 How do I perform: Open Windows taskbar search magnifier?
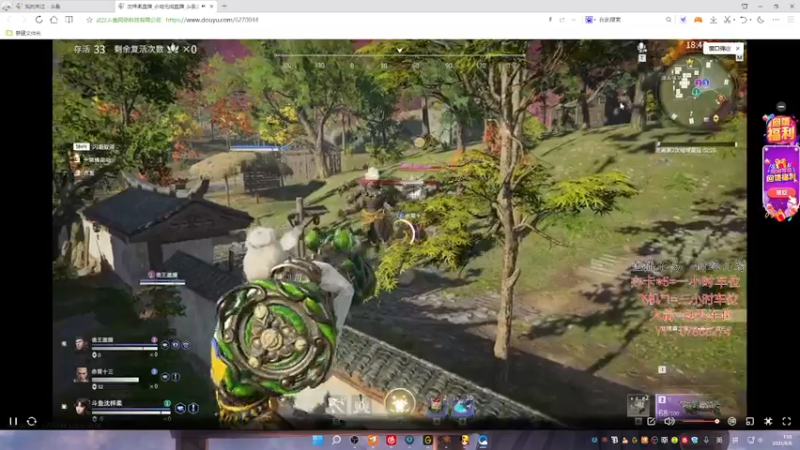[x=336, y=440]
